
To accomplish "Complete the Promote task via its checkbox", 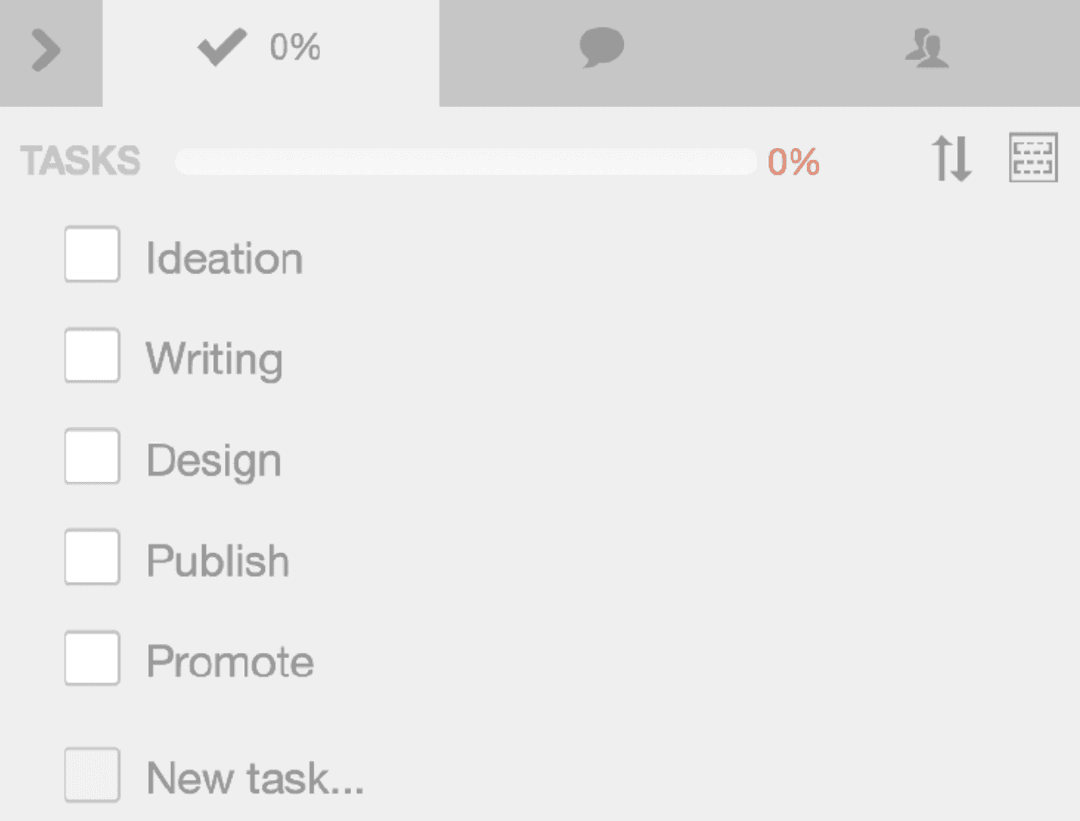I will pos(92,659).
